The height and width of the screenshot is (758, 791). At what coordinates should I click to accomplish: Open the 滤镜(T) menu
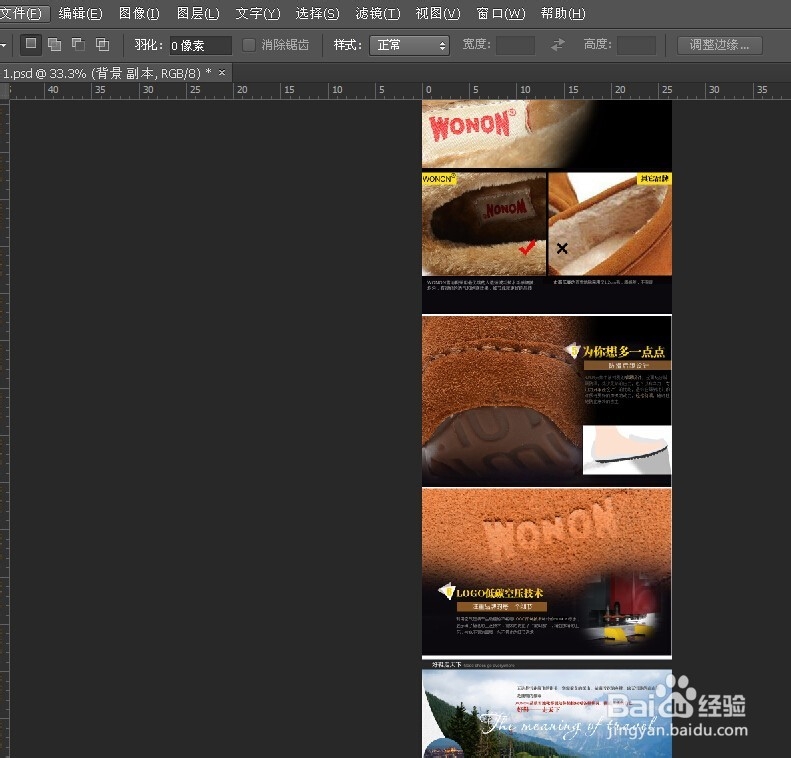[377, 13]
